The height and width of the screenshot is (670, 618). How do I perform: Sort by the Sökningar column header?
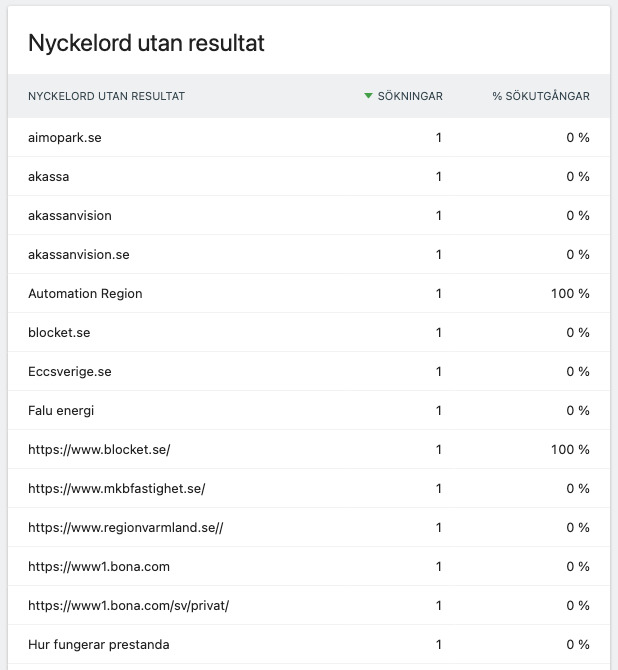[x=409, y=97]
